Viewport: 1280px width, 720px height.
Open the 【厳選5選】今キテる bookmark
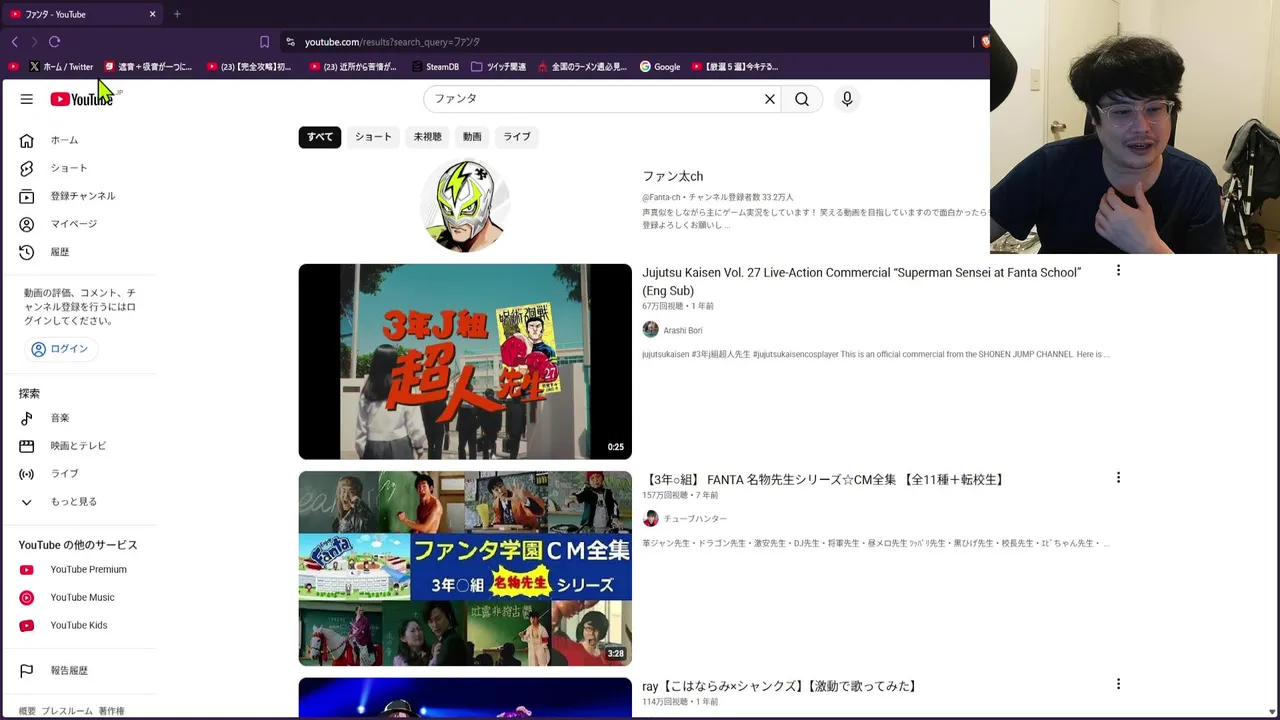pyautogui.click(x=735, y=67)
